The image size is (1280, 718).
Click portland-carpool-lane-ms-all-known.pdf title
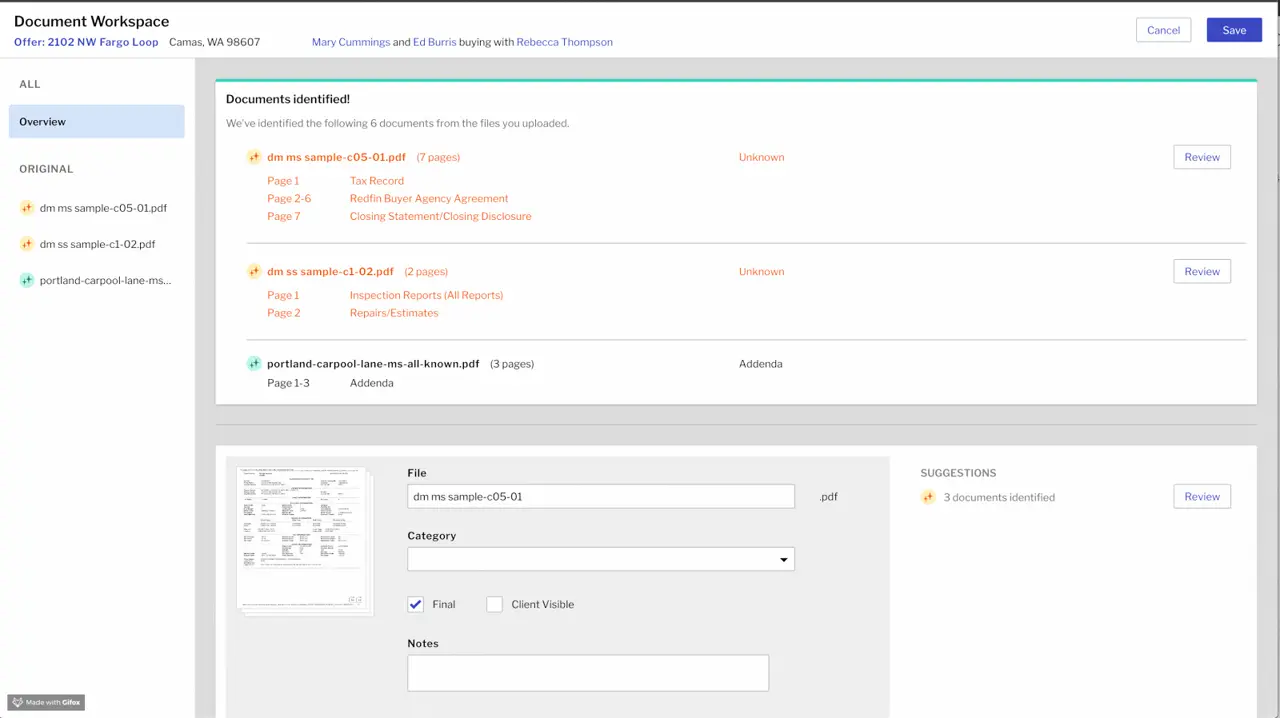tap(373, 364)
